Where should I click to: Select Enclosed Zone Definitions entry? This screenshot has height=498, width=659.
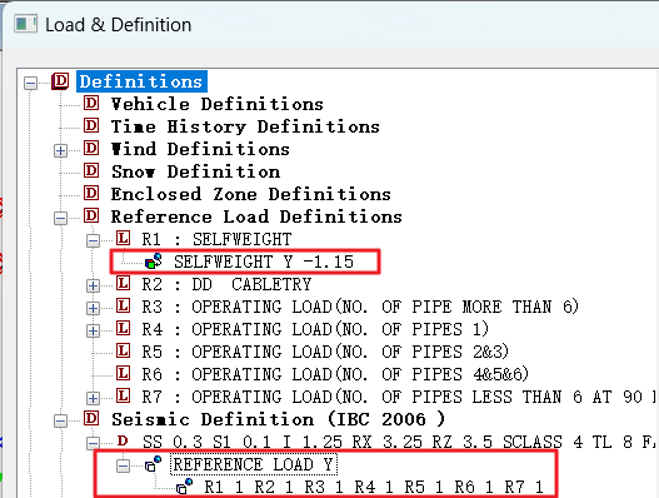(x=250, y=194)
